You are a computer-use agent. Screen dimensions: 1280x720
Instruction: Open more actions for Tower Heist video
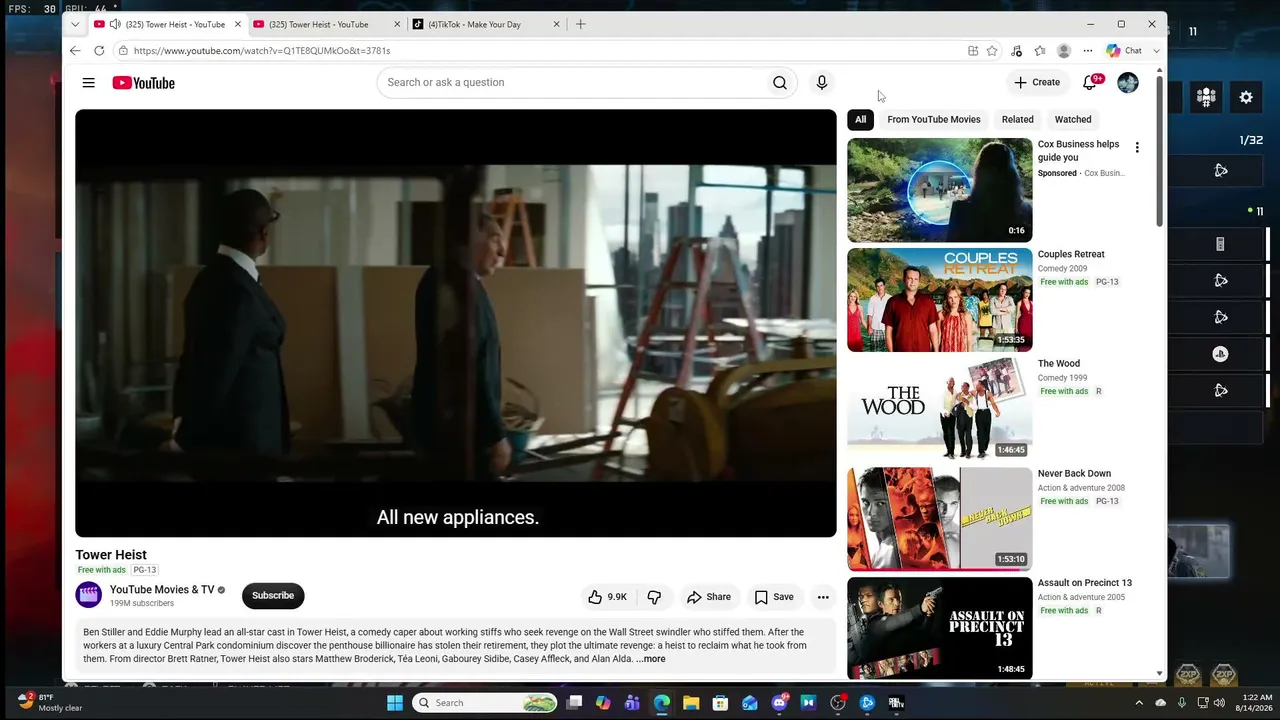[823, 597]
